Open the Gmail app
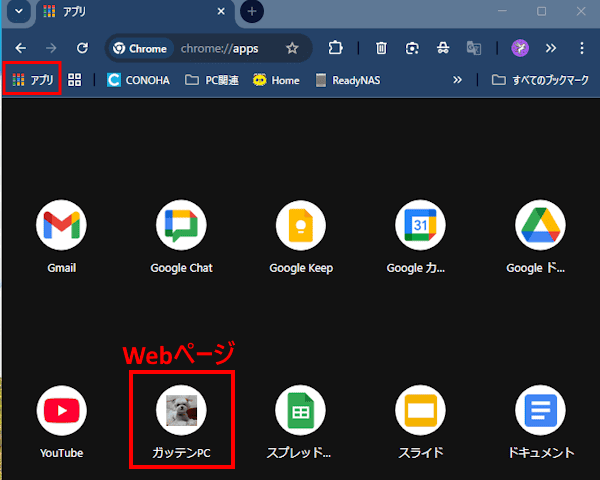Viewport: 600px width, 480px height. tap(61, 225)
